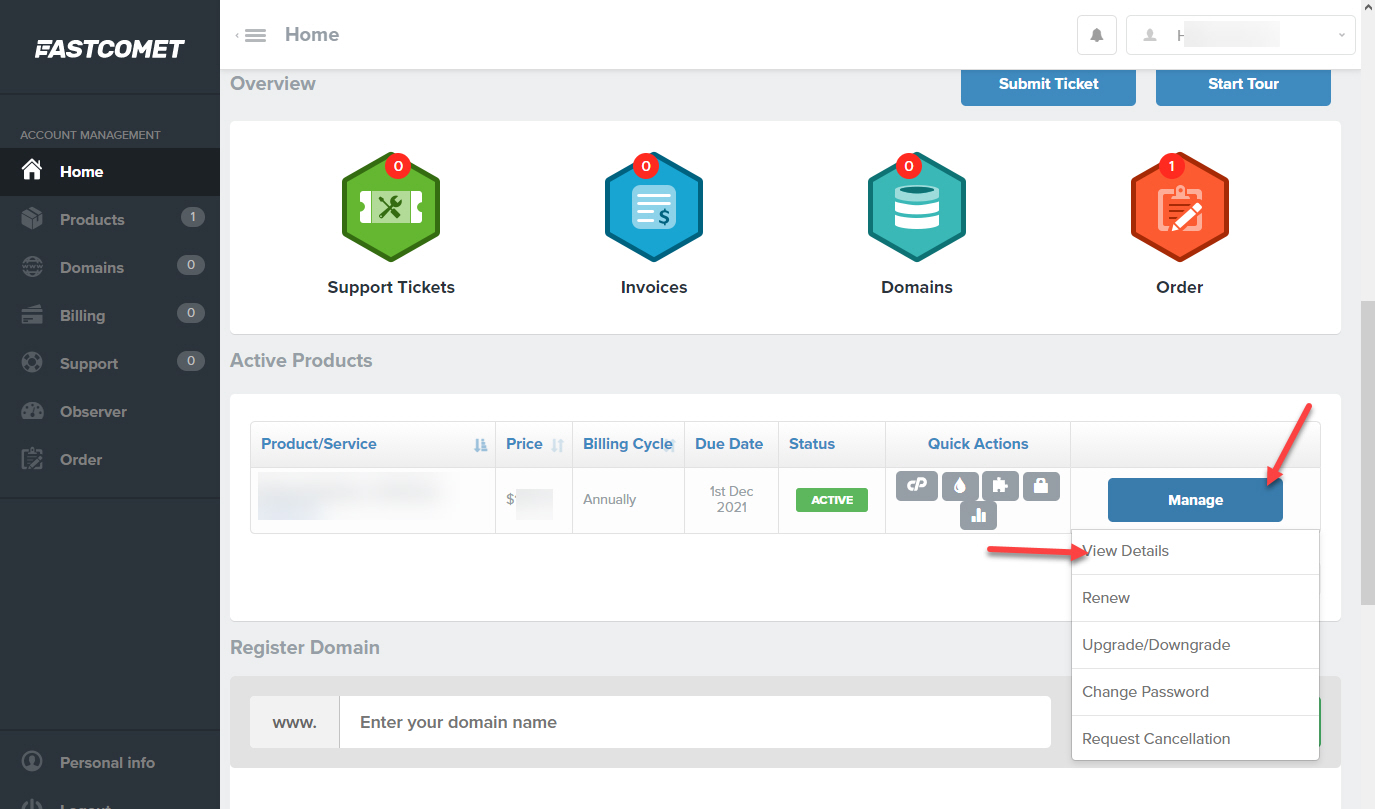The image size is (1375, 809).
Task: Select Request Cancellation menu option
Action: pos(1196,739)
